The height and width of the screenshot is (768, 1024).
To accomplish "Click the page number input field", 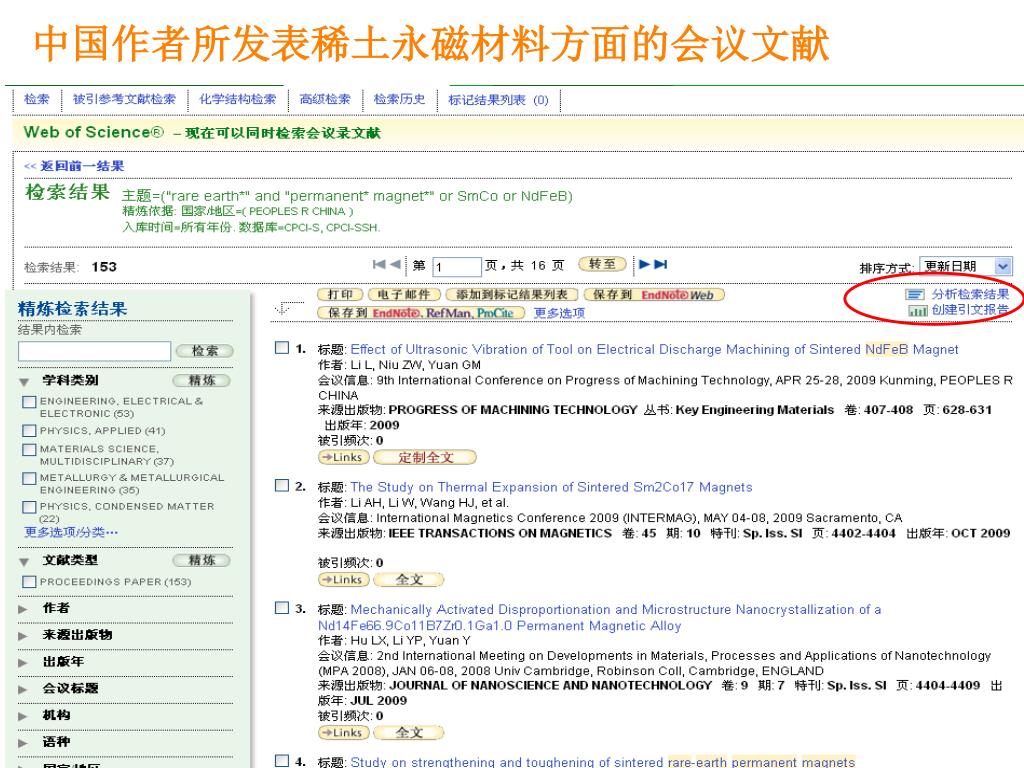I will 456,266.
